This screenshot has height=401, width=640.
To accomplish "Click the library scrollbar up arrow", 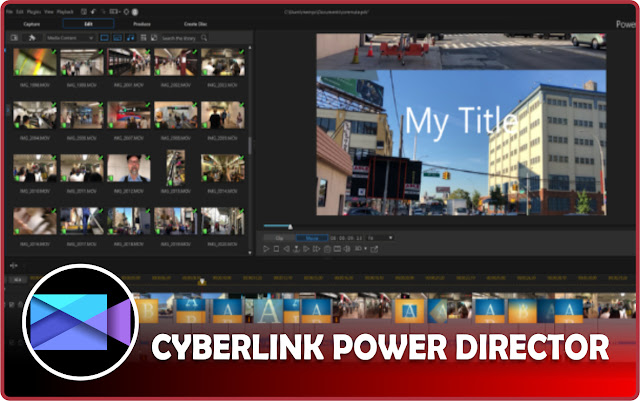I will click(x=250, y=48).
